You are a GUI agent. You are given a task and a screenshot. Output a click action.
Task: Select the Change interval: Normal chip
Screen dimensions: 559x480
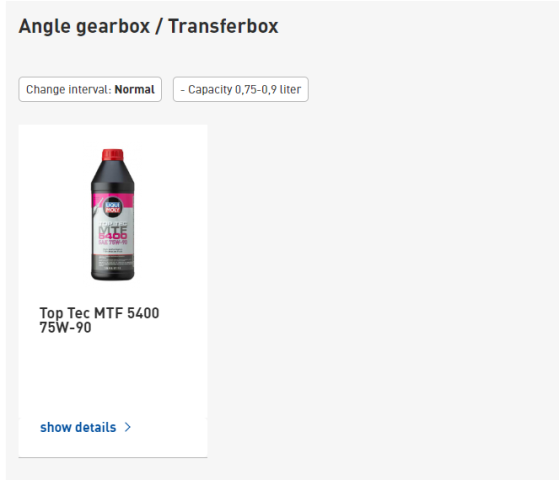tap(90, 89)
